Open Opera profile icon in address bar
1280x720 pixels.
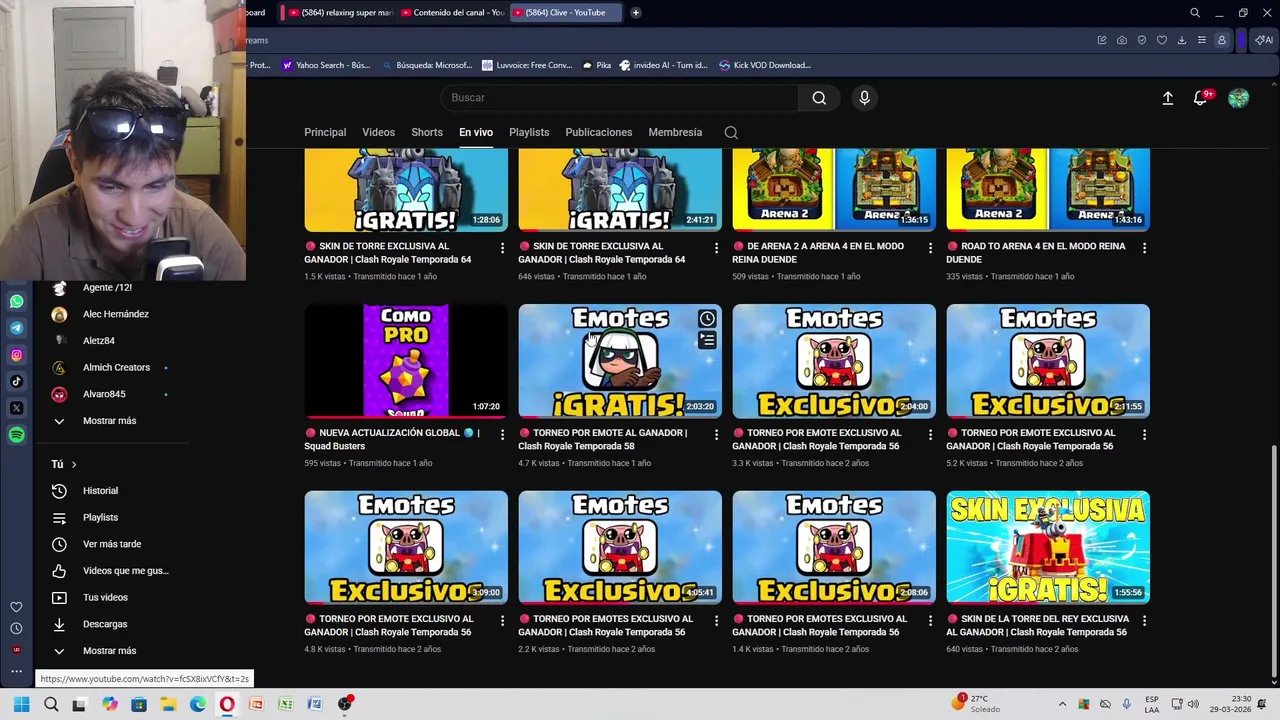[1221, 40]
